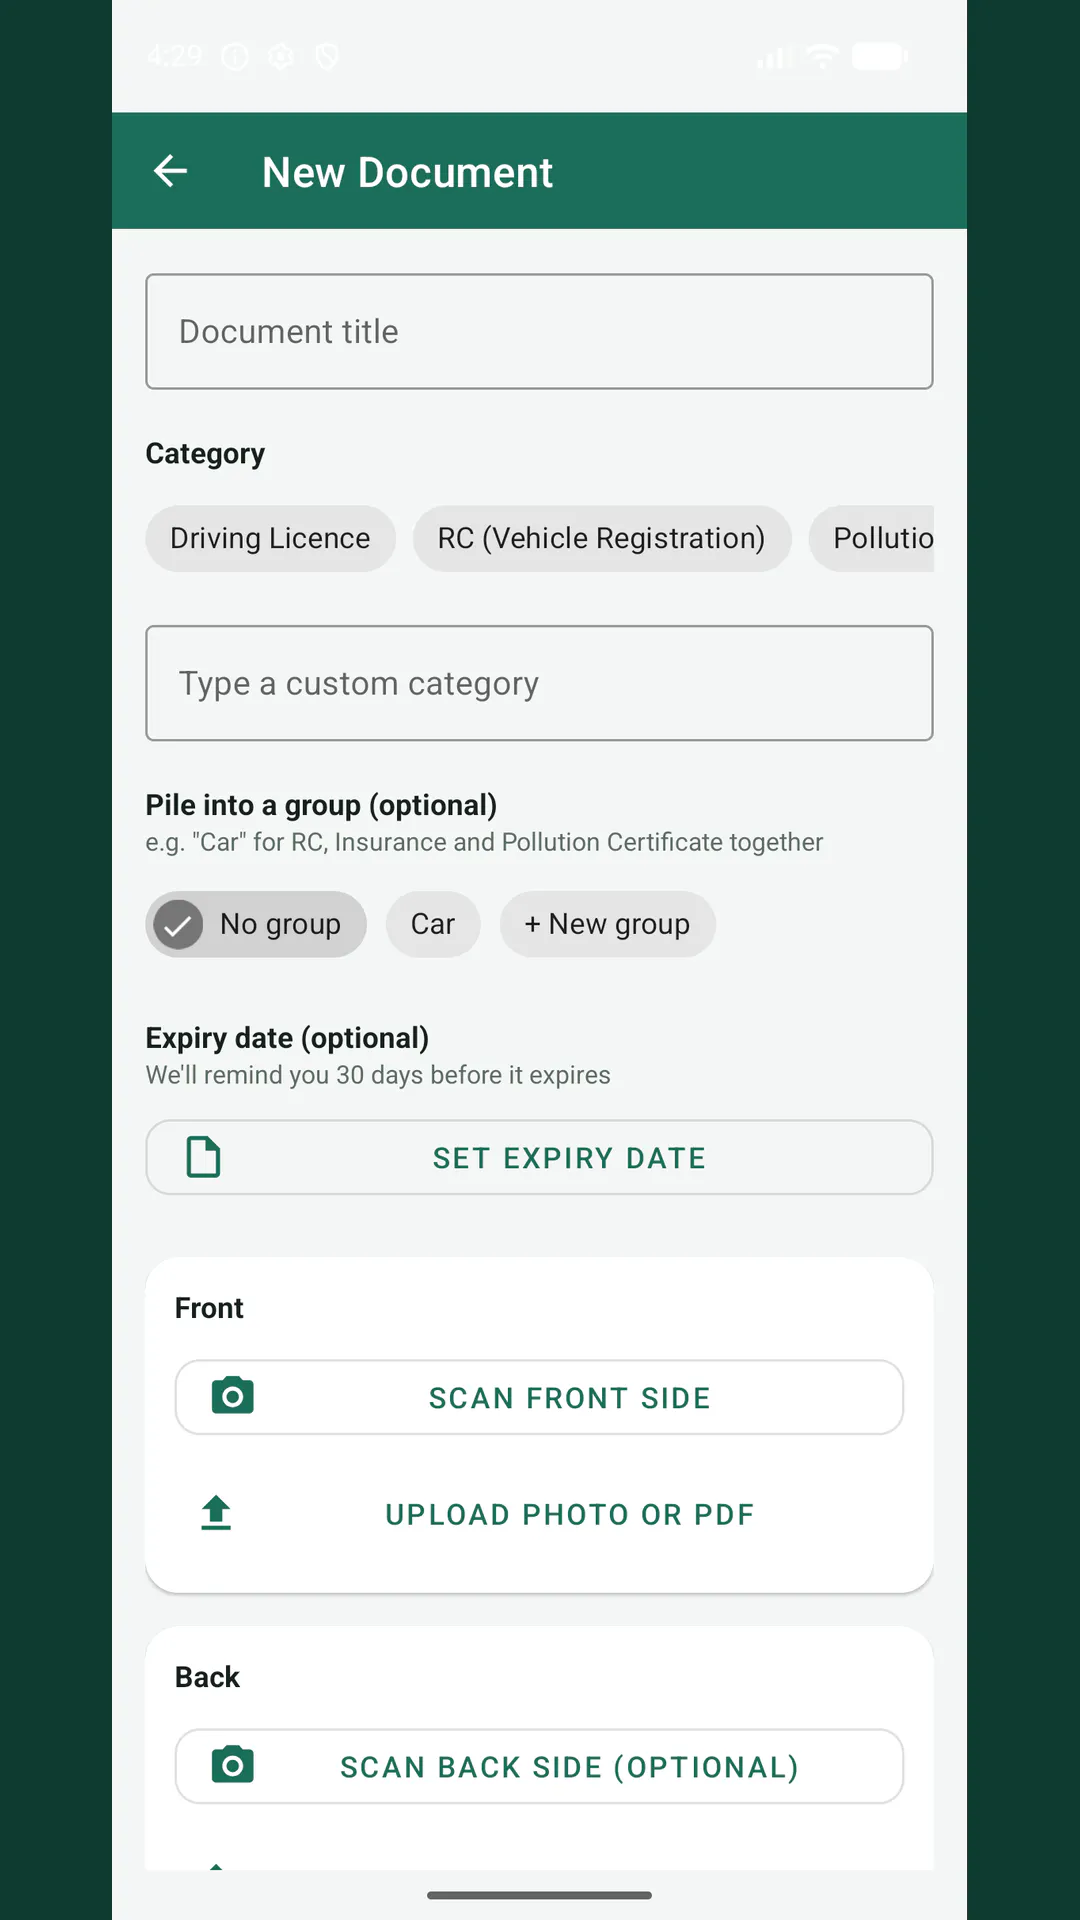The width and height of the screenshot is (1080, 1920).
Task: Start Scan Back Side (Optional)
Action: click(x=540, y=1766)
